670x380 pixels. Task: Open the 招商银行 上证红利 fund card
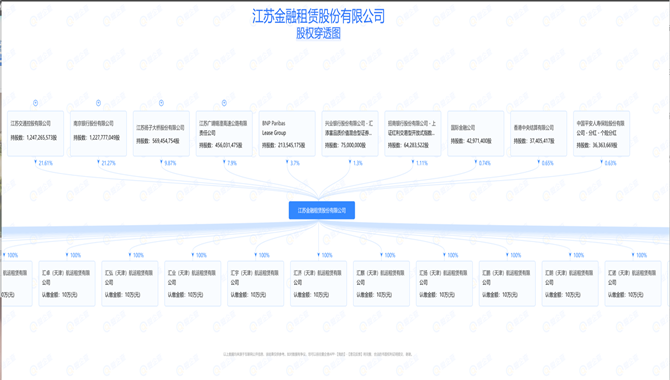413,133
